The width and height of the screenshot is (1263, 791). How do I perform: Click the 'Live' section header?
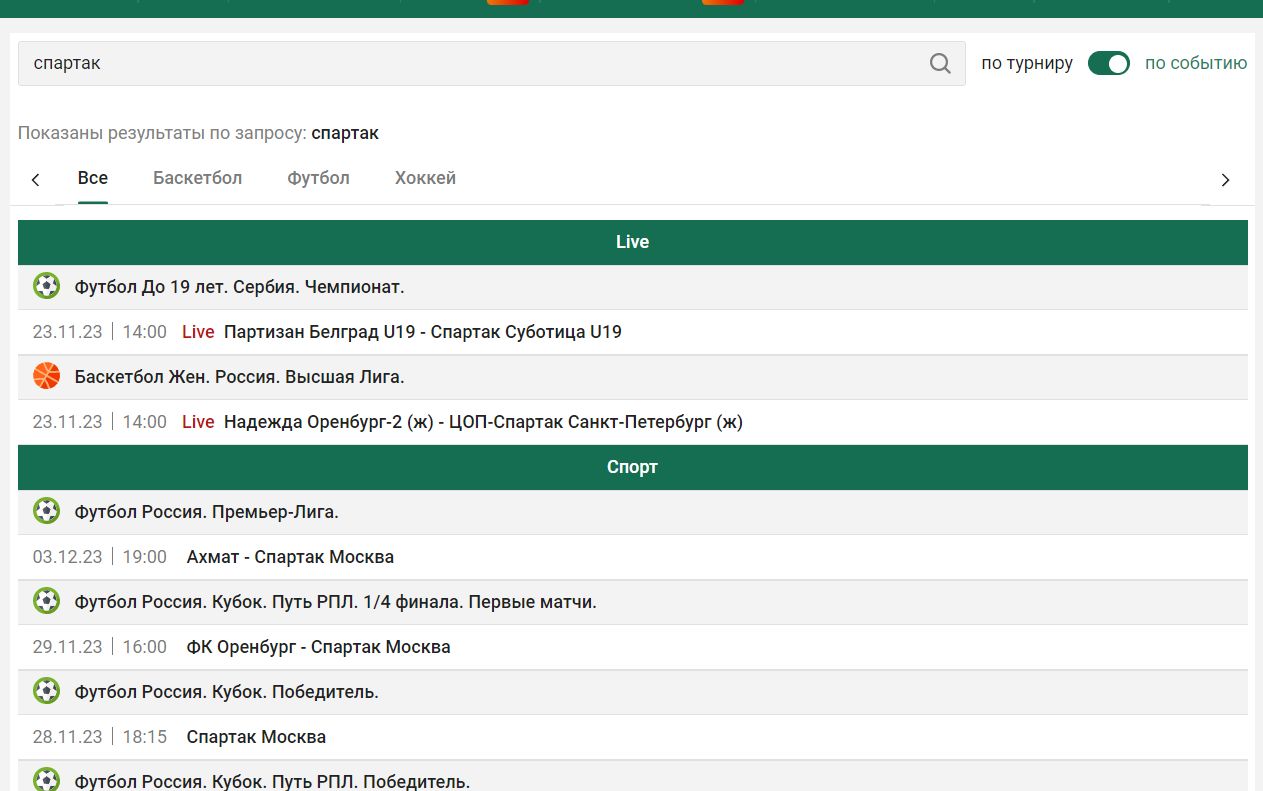633,242
